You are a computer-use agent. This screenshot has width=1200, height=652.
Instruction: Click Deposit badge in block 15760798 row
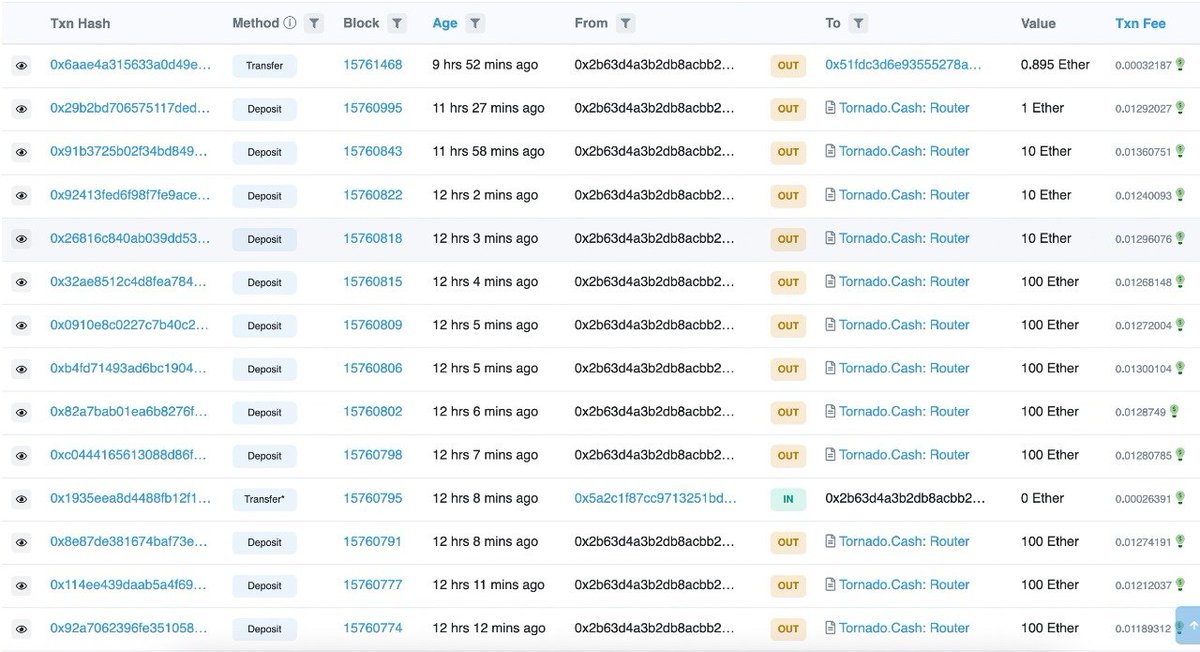[x=265, y=456]
